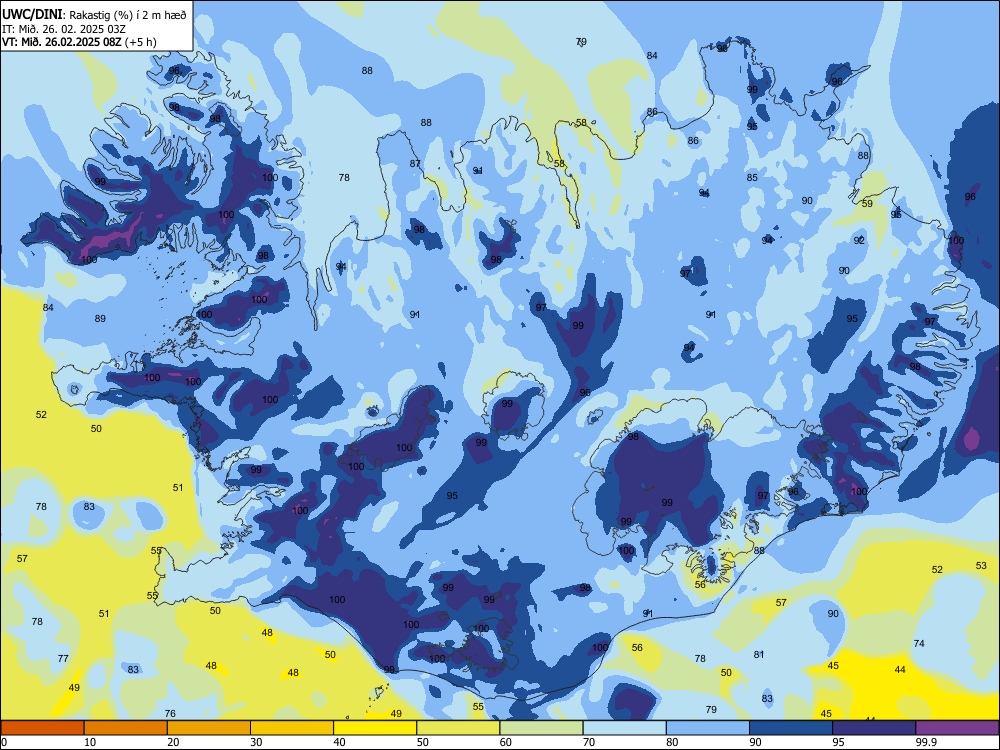Click the humidity value '85' on the map

(x=752, y=177)
